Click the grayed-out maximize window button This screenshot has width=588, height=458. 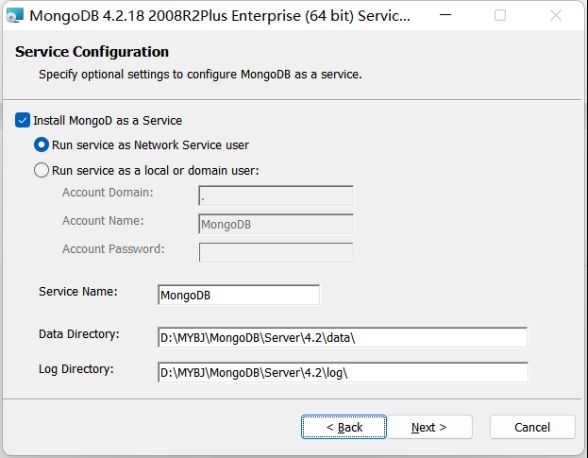click(x=500, y=15)
